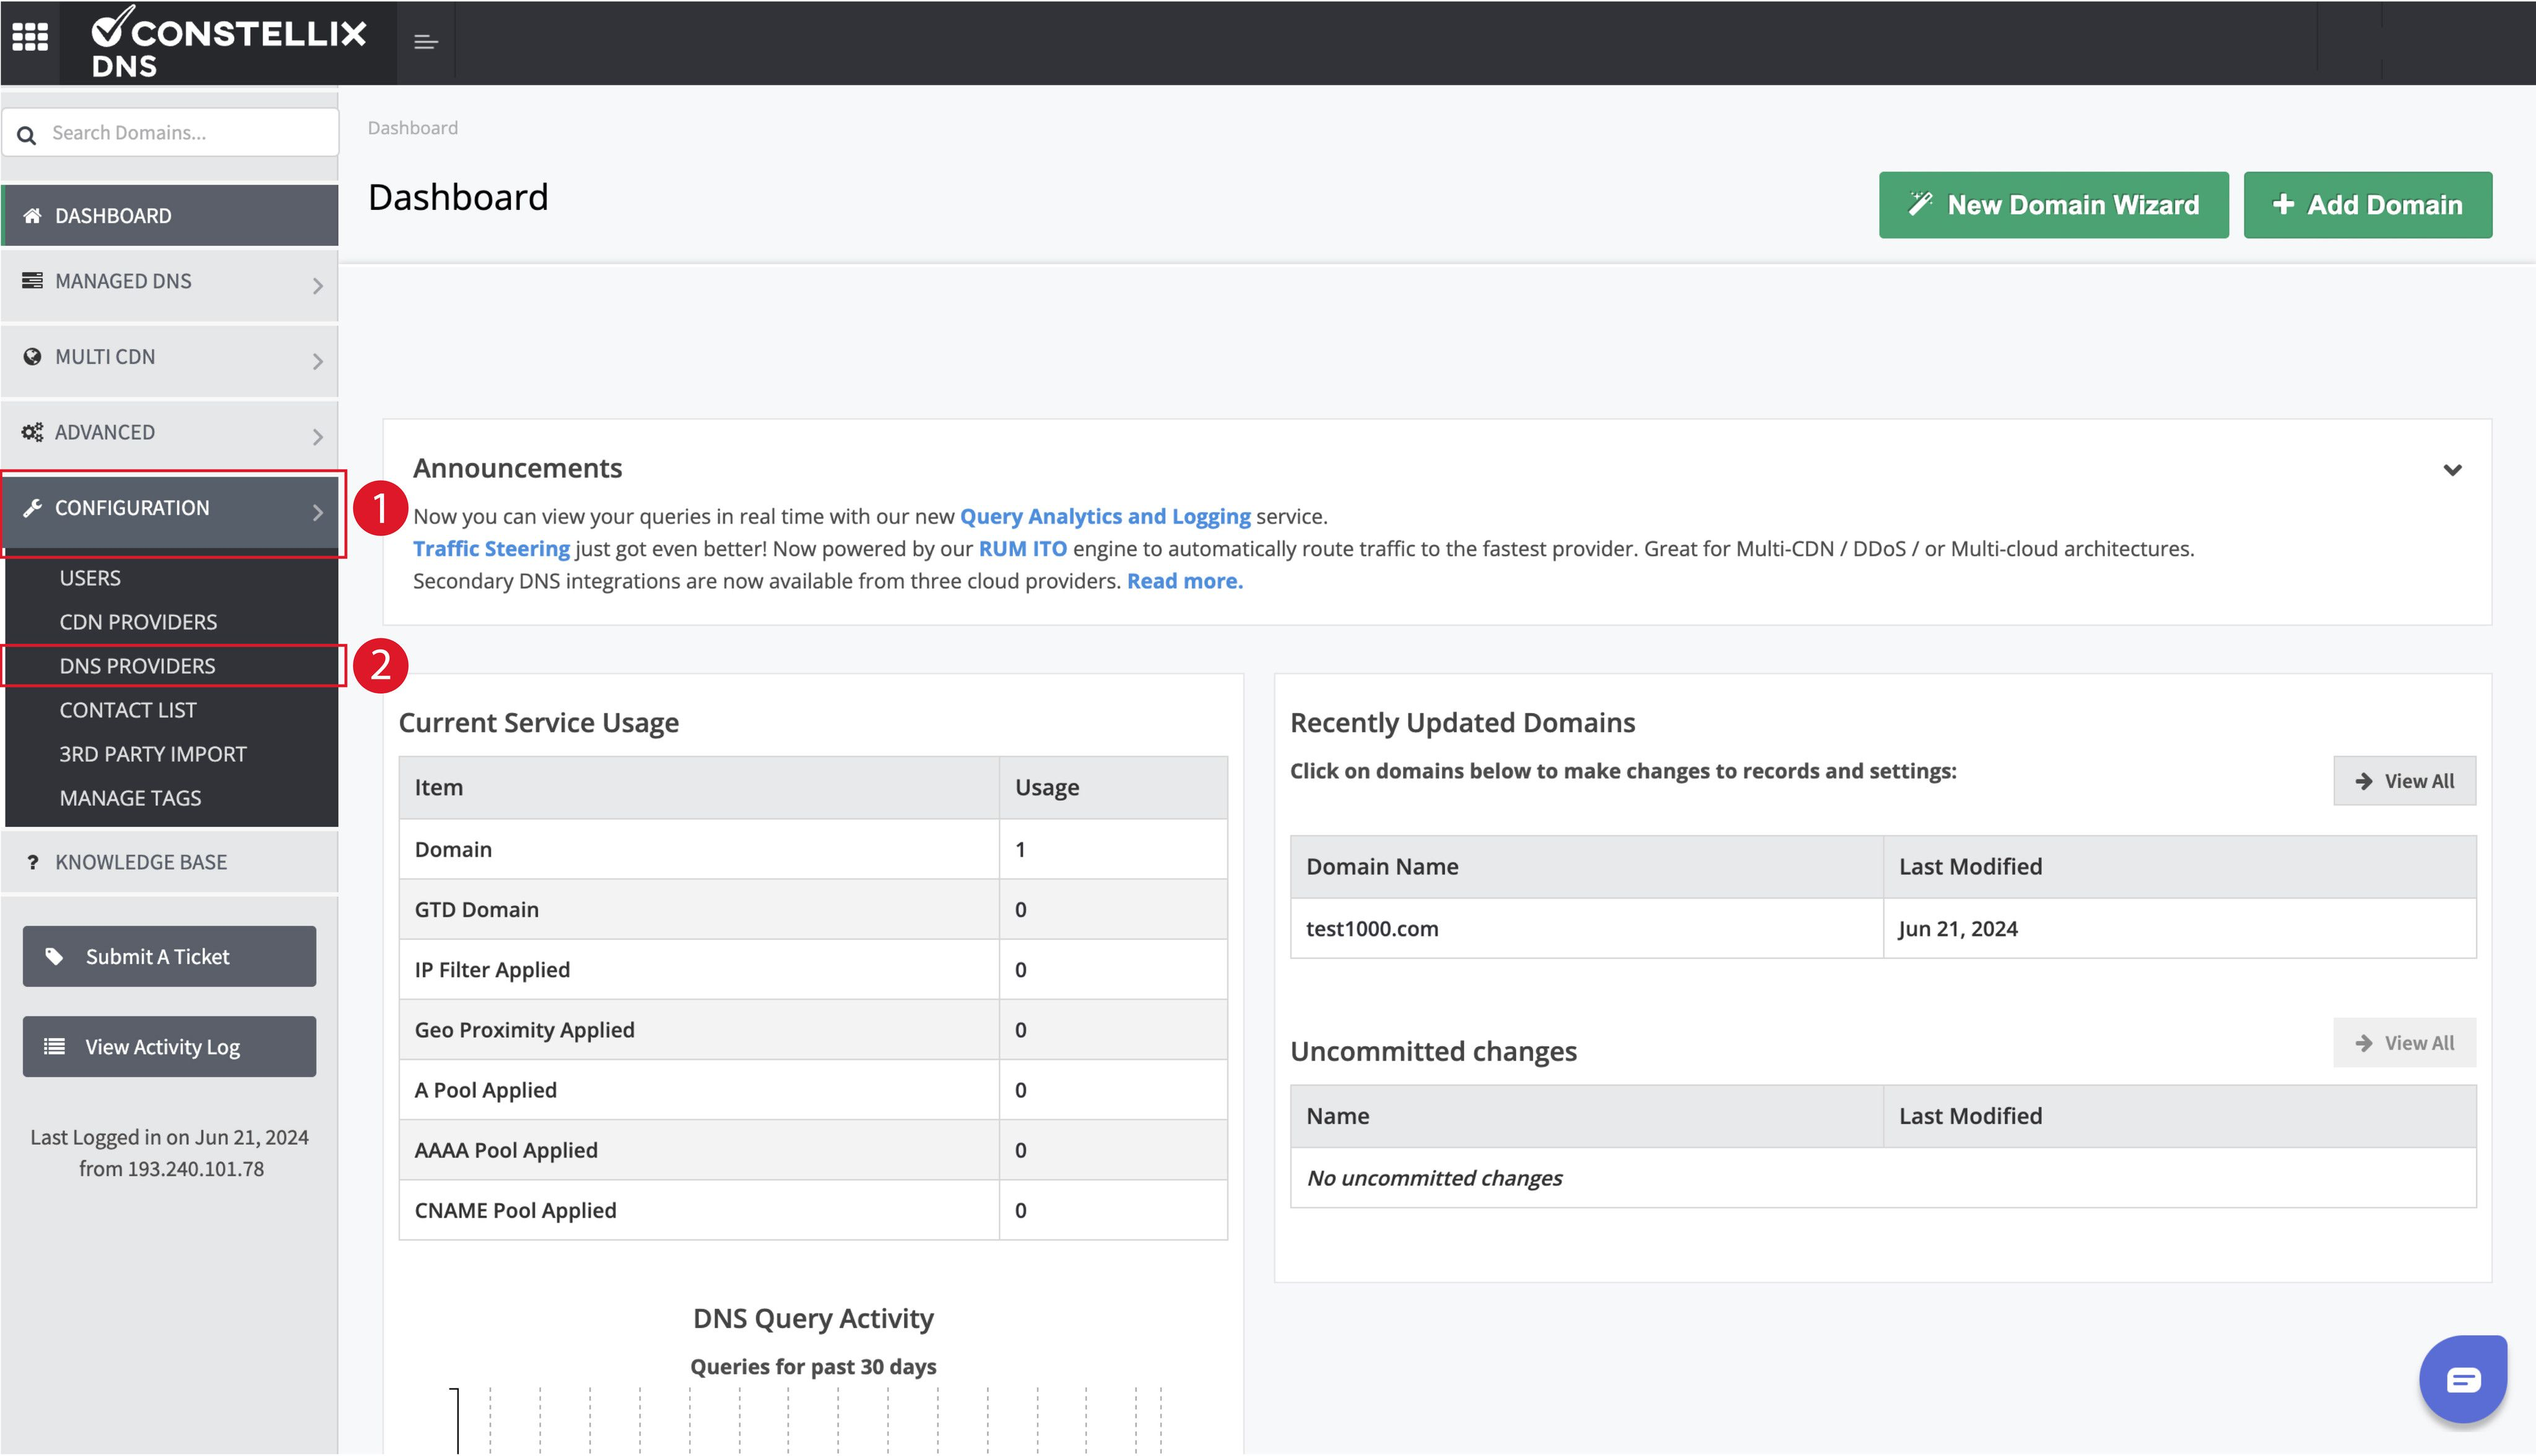This screenshot has height=1456, width=2536.
Task: Open the live chat bubble icon
Action: point(2463,1380)
